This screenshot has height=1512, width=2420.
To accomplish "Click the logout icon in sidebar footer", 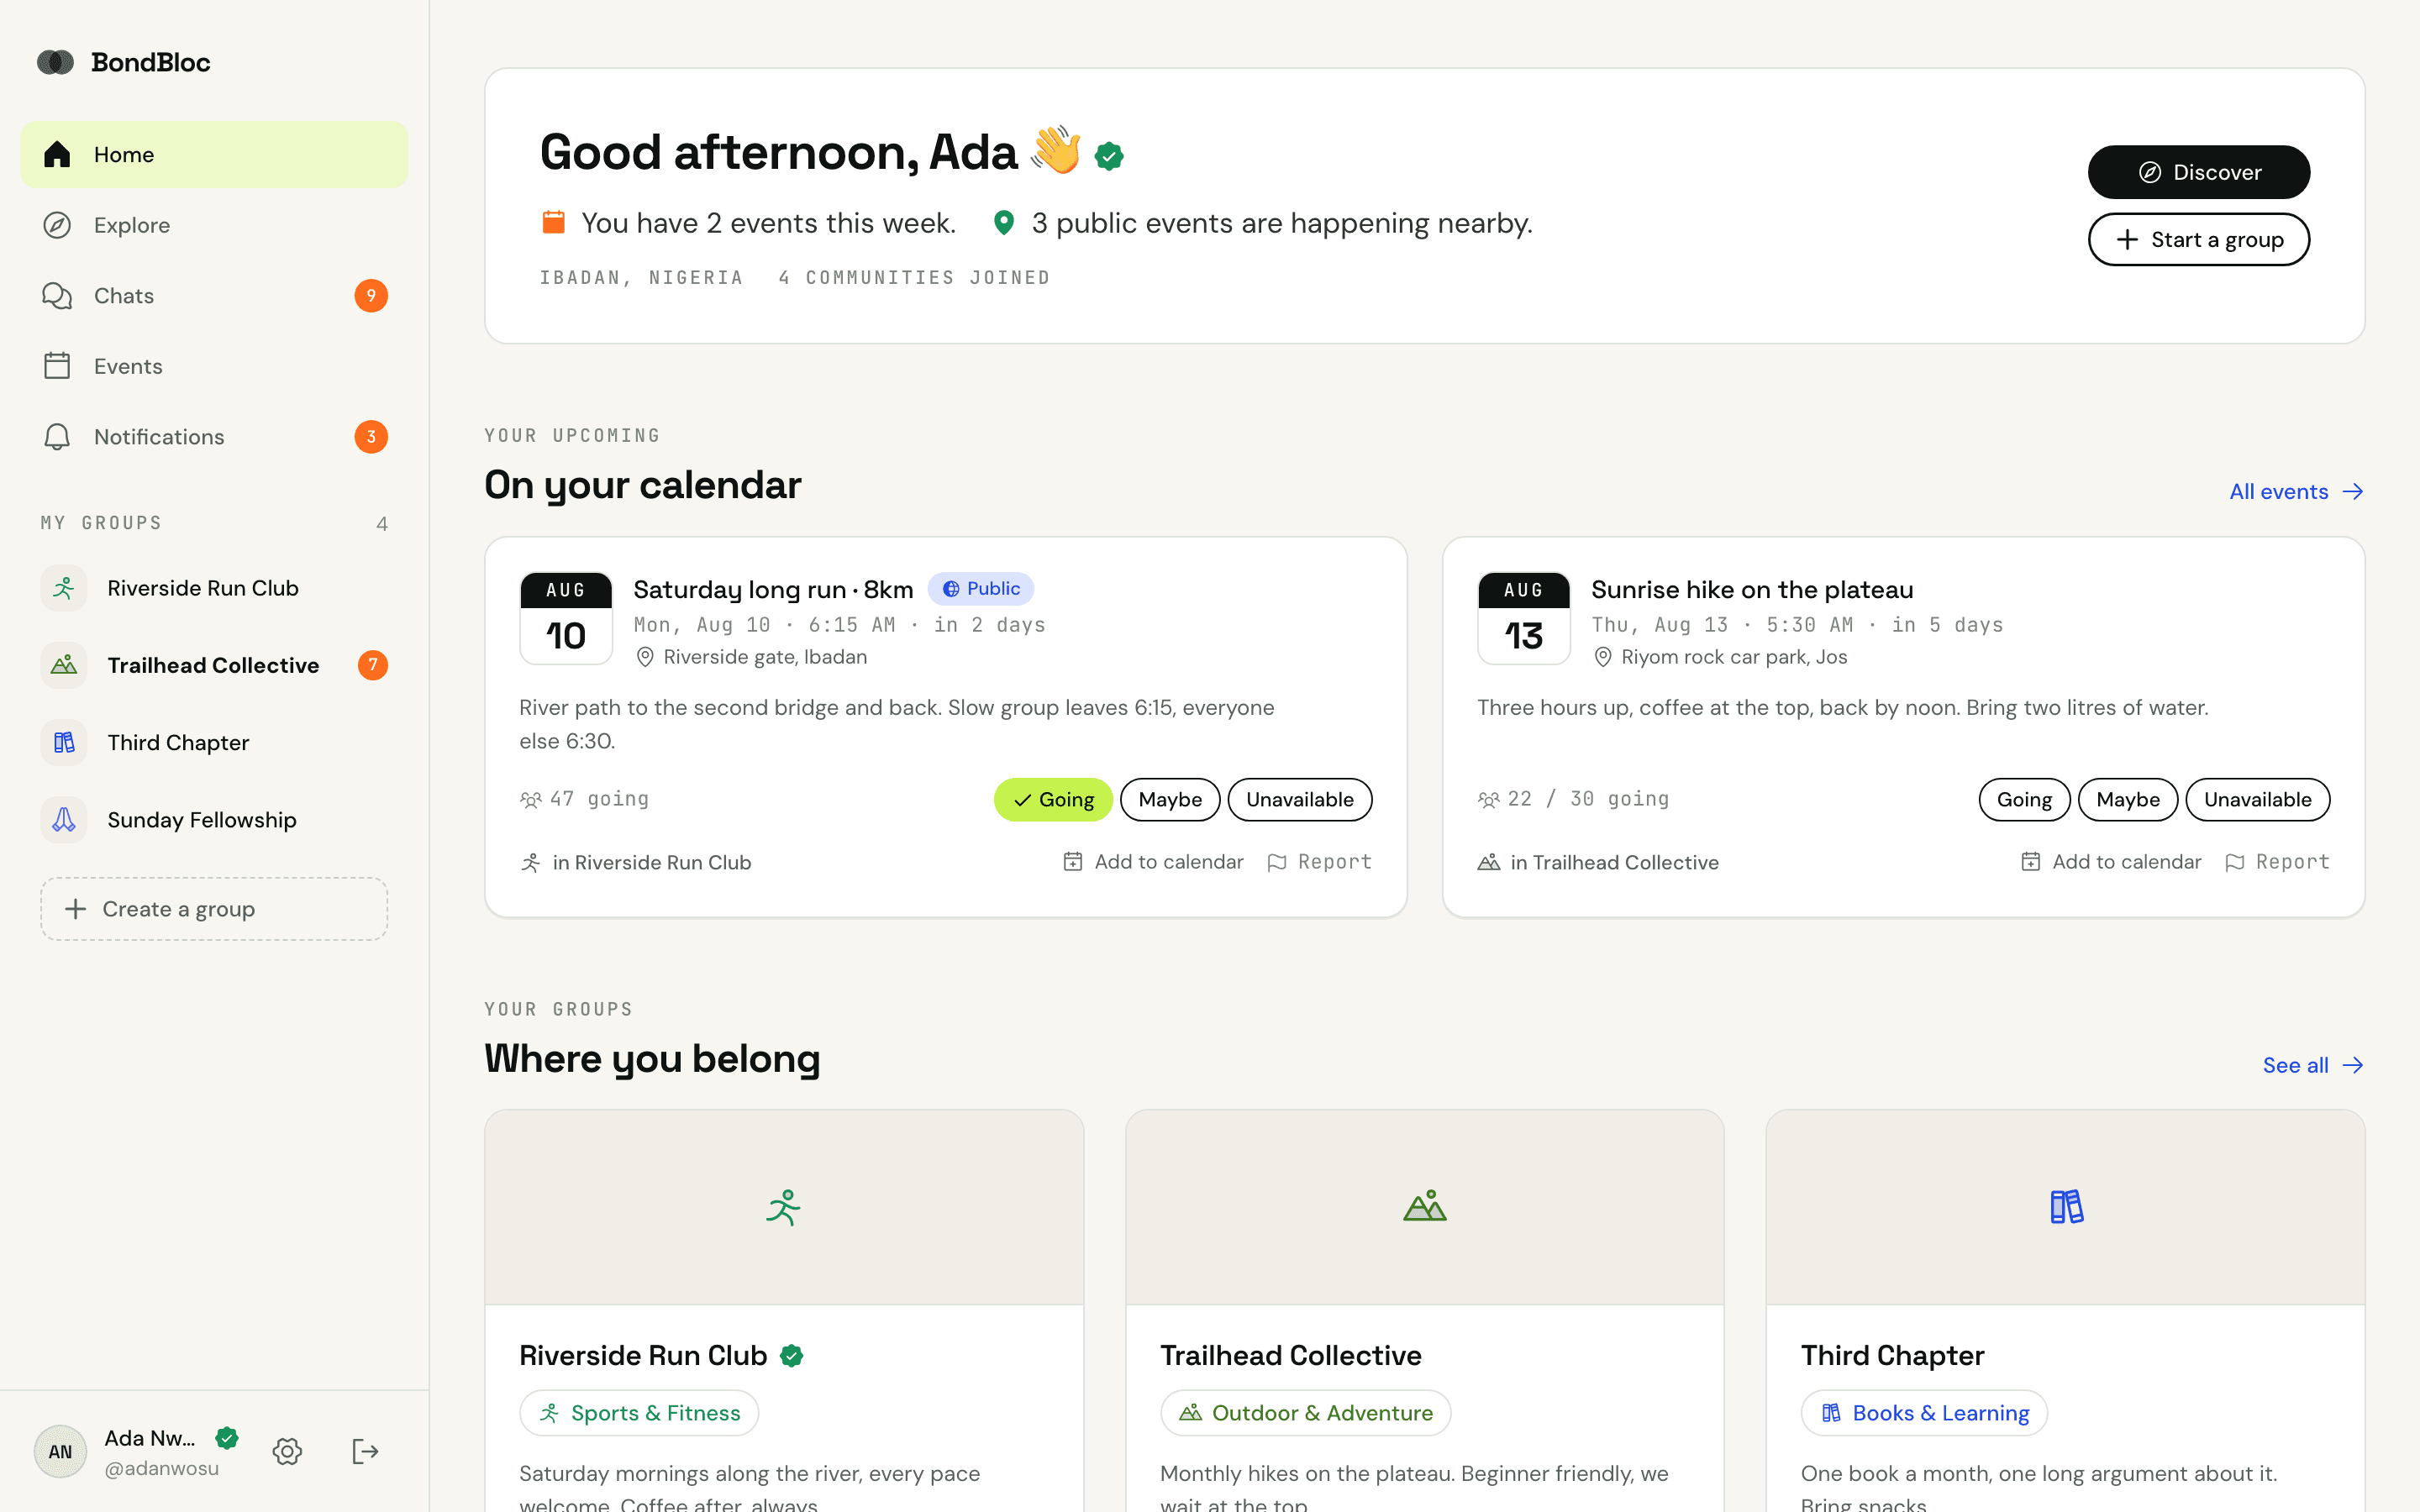I will pos(365,1451).
